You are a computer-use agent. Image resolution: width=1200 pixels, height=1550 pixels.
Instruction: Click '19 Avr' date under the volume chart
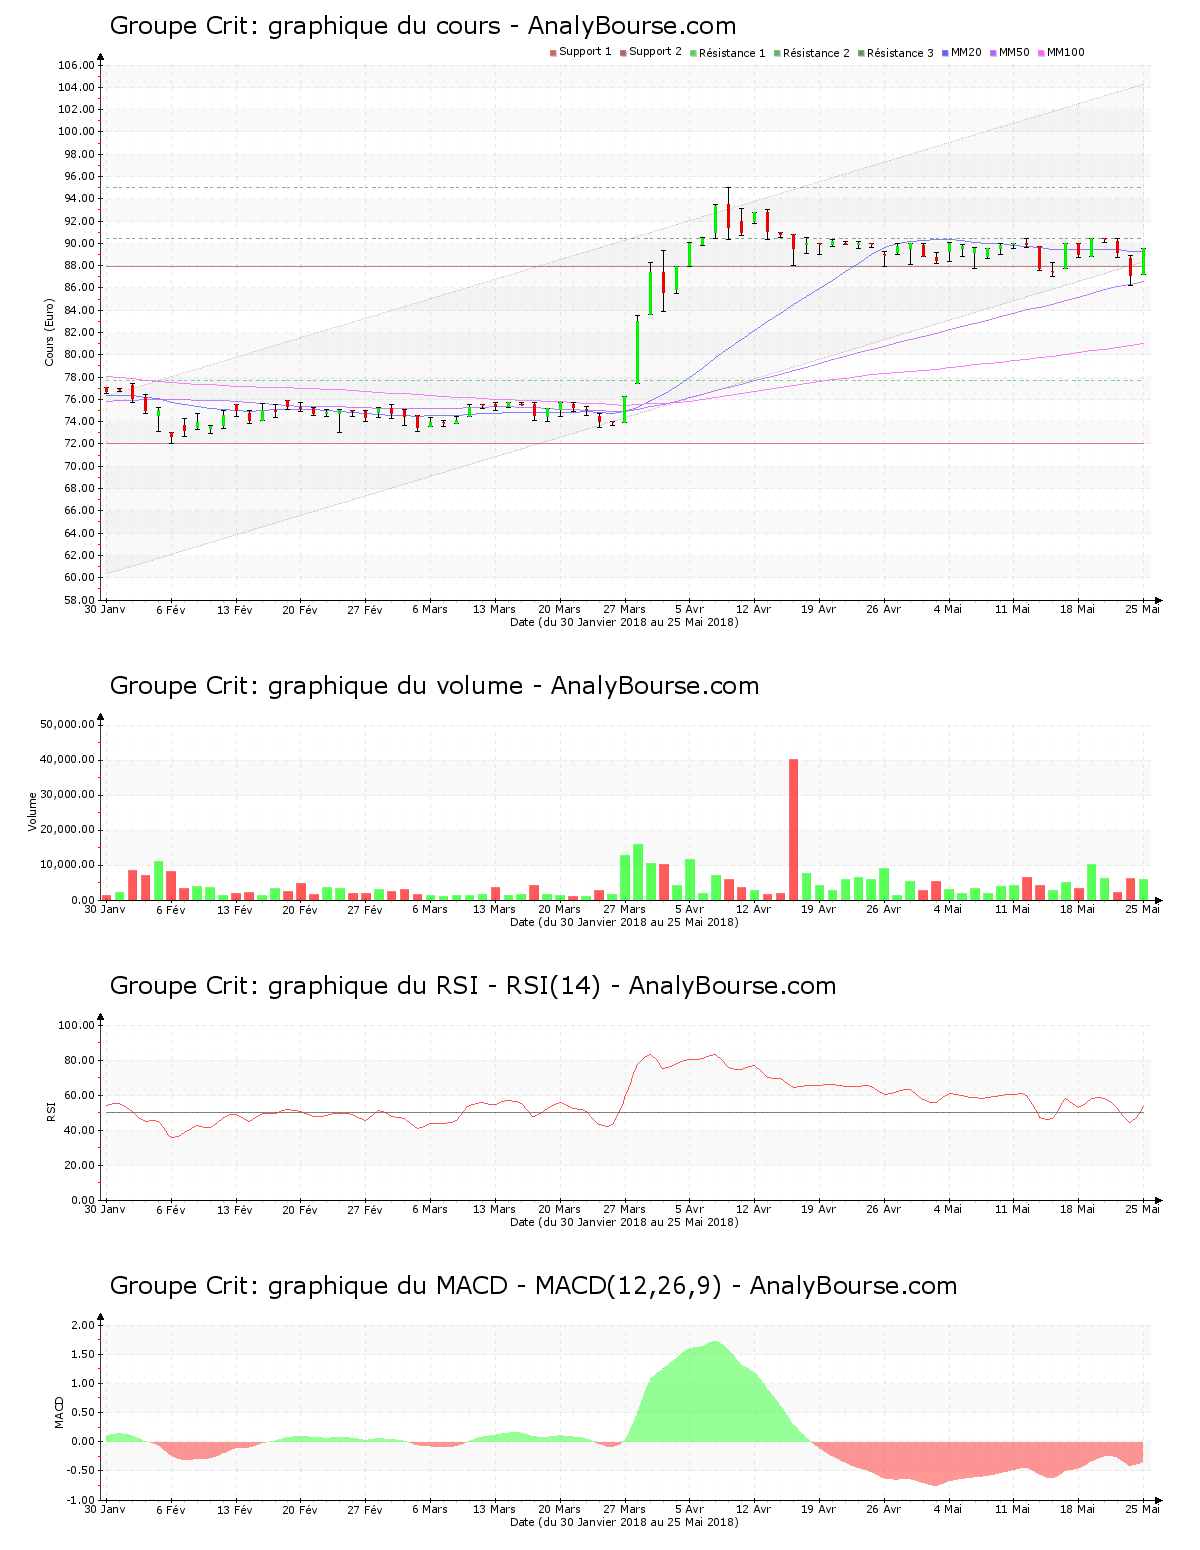[818, 909]
